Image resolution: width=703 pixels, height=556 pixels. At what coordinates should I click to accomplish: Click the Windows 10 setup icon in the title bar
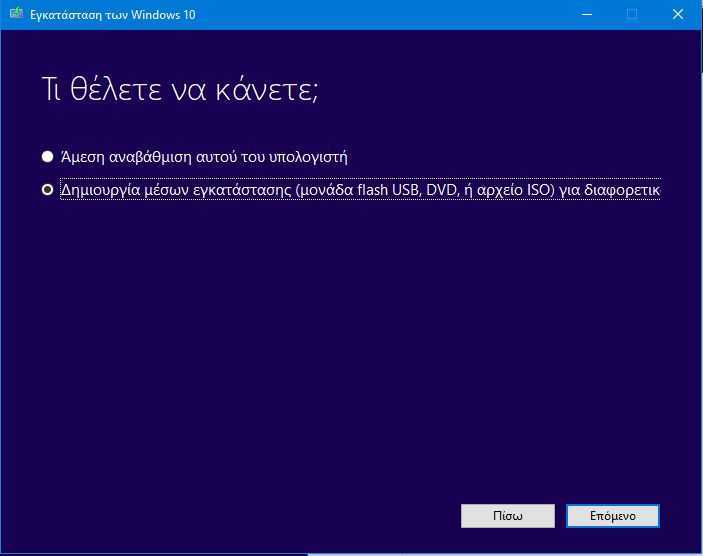click(x=16, y=13)
